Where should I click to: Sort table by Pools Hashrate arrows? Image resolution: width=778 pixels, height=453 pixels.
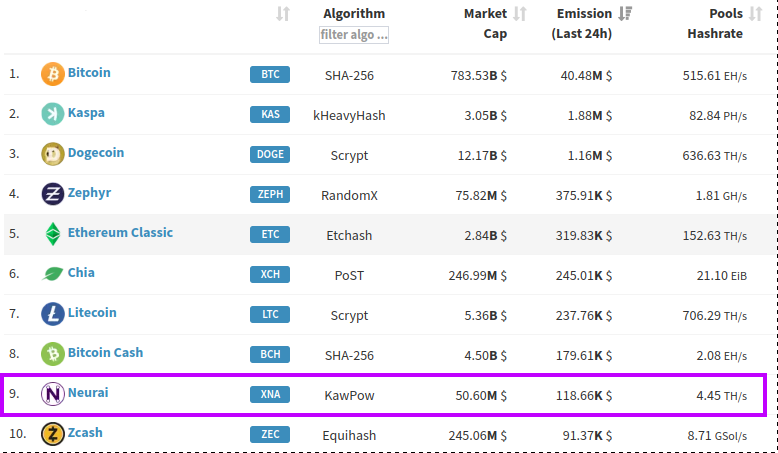[x=755, y=13]
